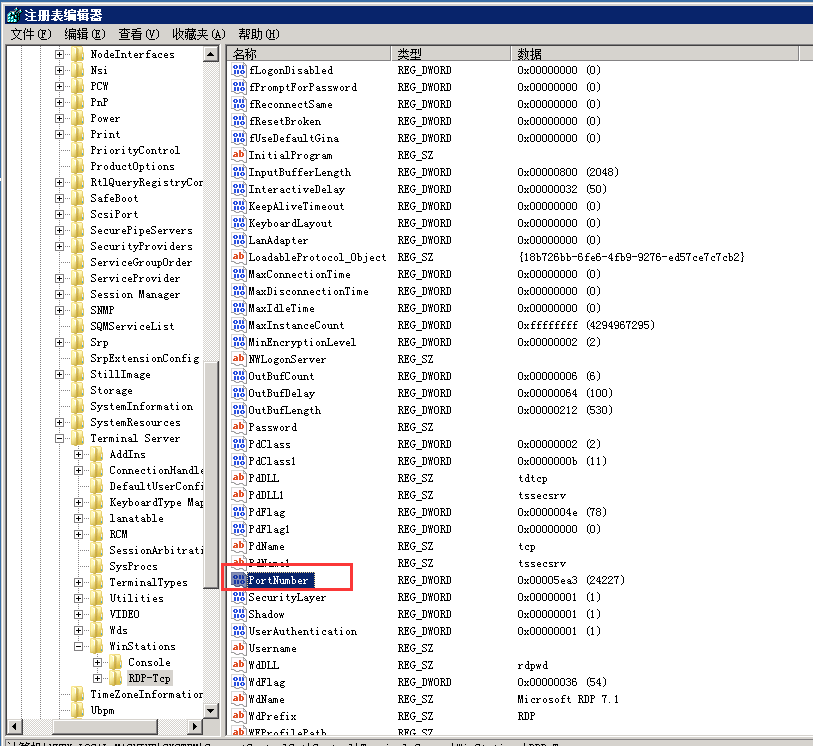Click the Password string value icon
813x746 pixels.
tap(239, 427)
